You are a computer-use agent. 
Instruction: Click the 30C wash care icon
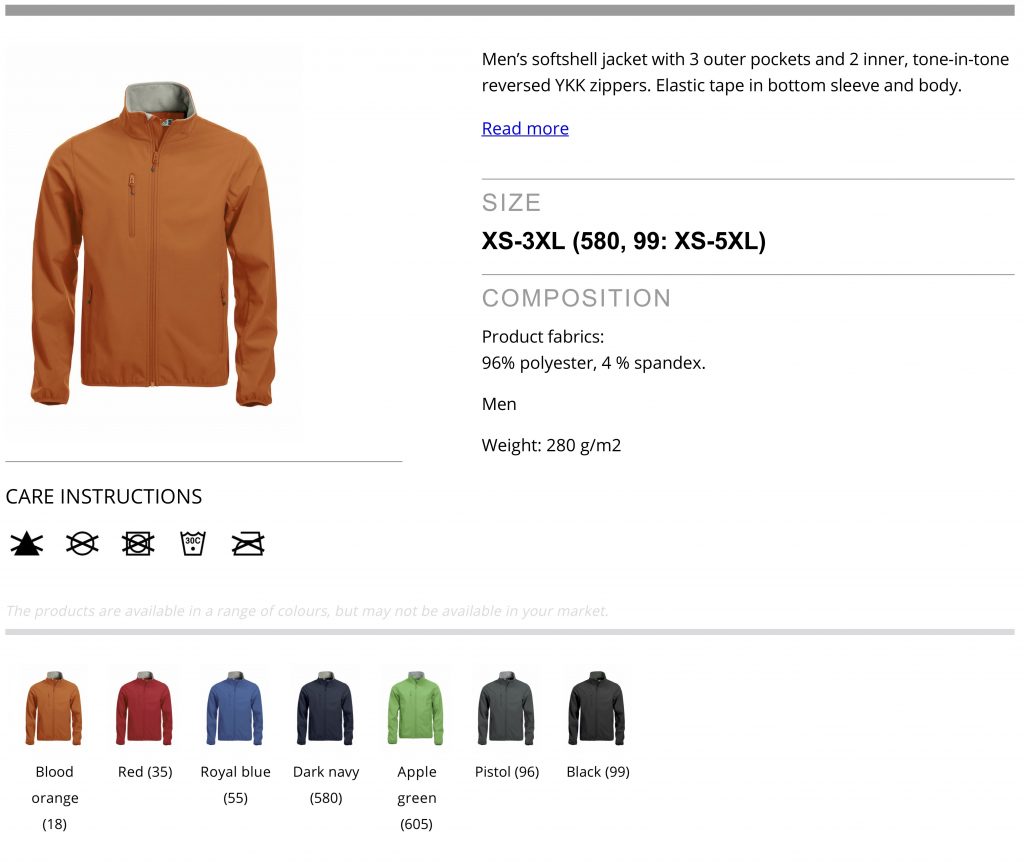pos(193,544)
